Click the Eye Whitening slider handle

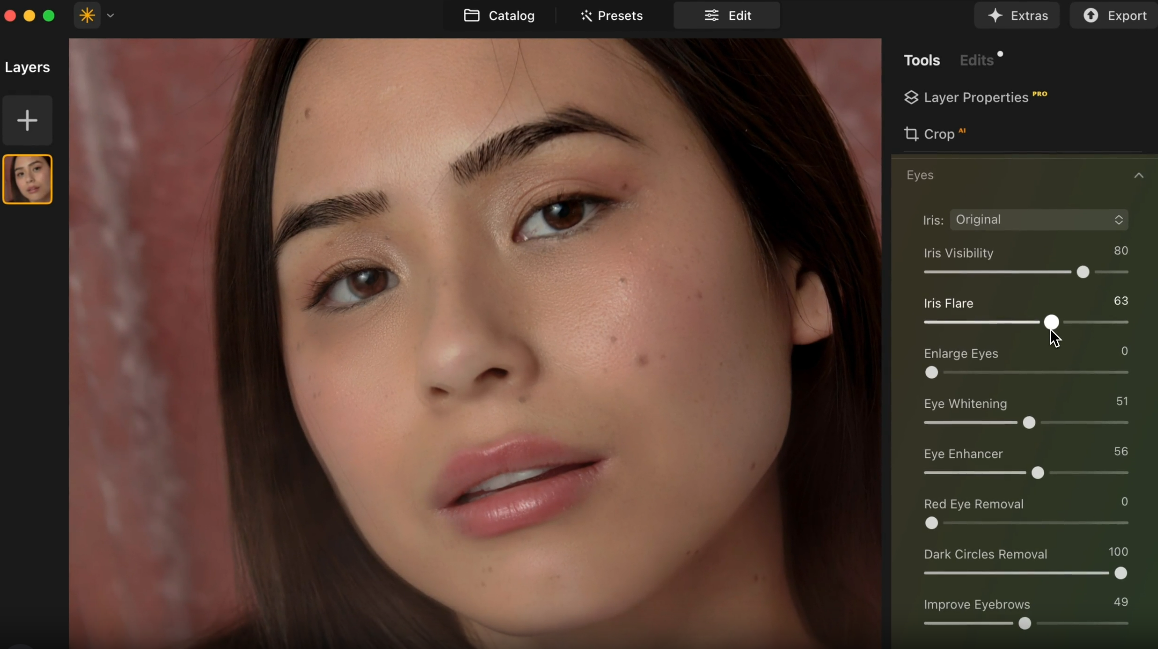pos(1029,423)
